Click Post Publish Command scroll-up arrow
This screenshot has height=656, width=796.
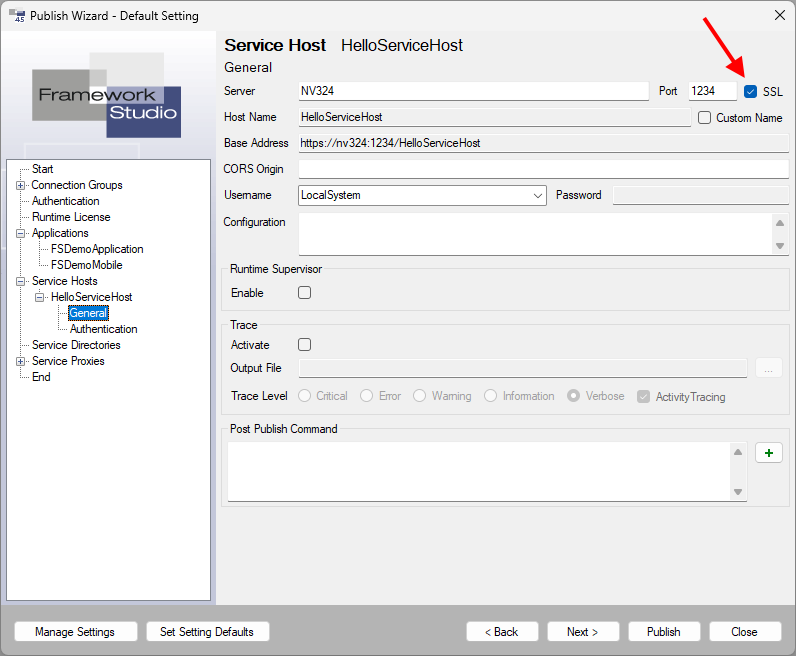[738, 453]
